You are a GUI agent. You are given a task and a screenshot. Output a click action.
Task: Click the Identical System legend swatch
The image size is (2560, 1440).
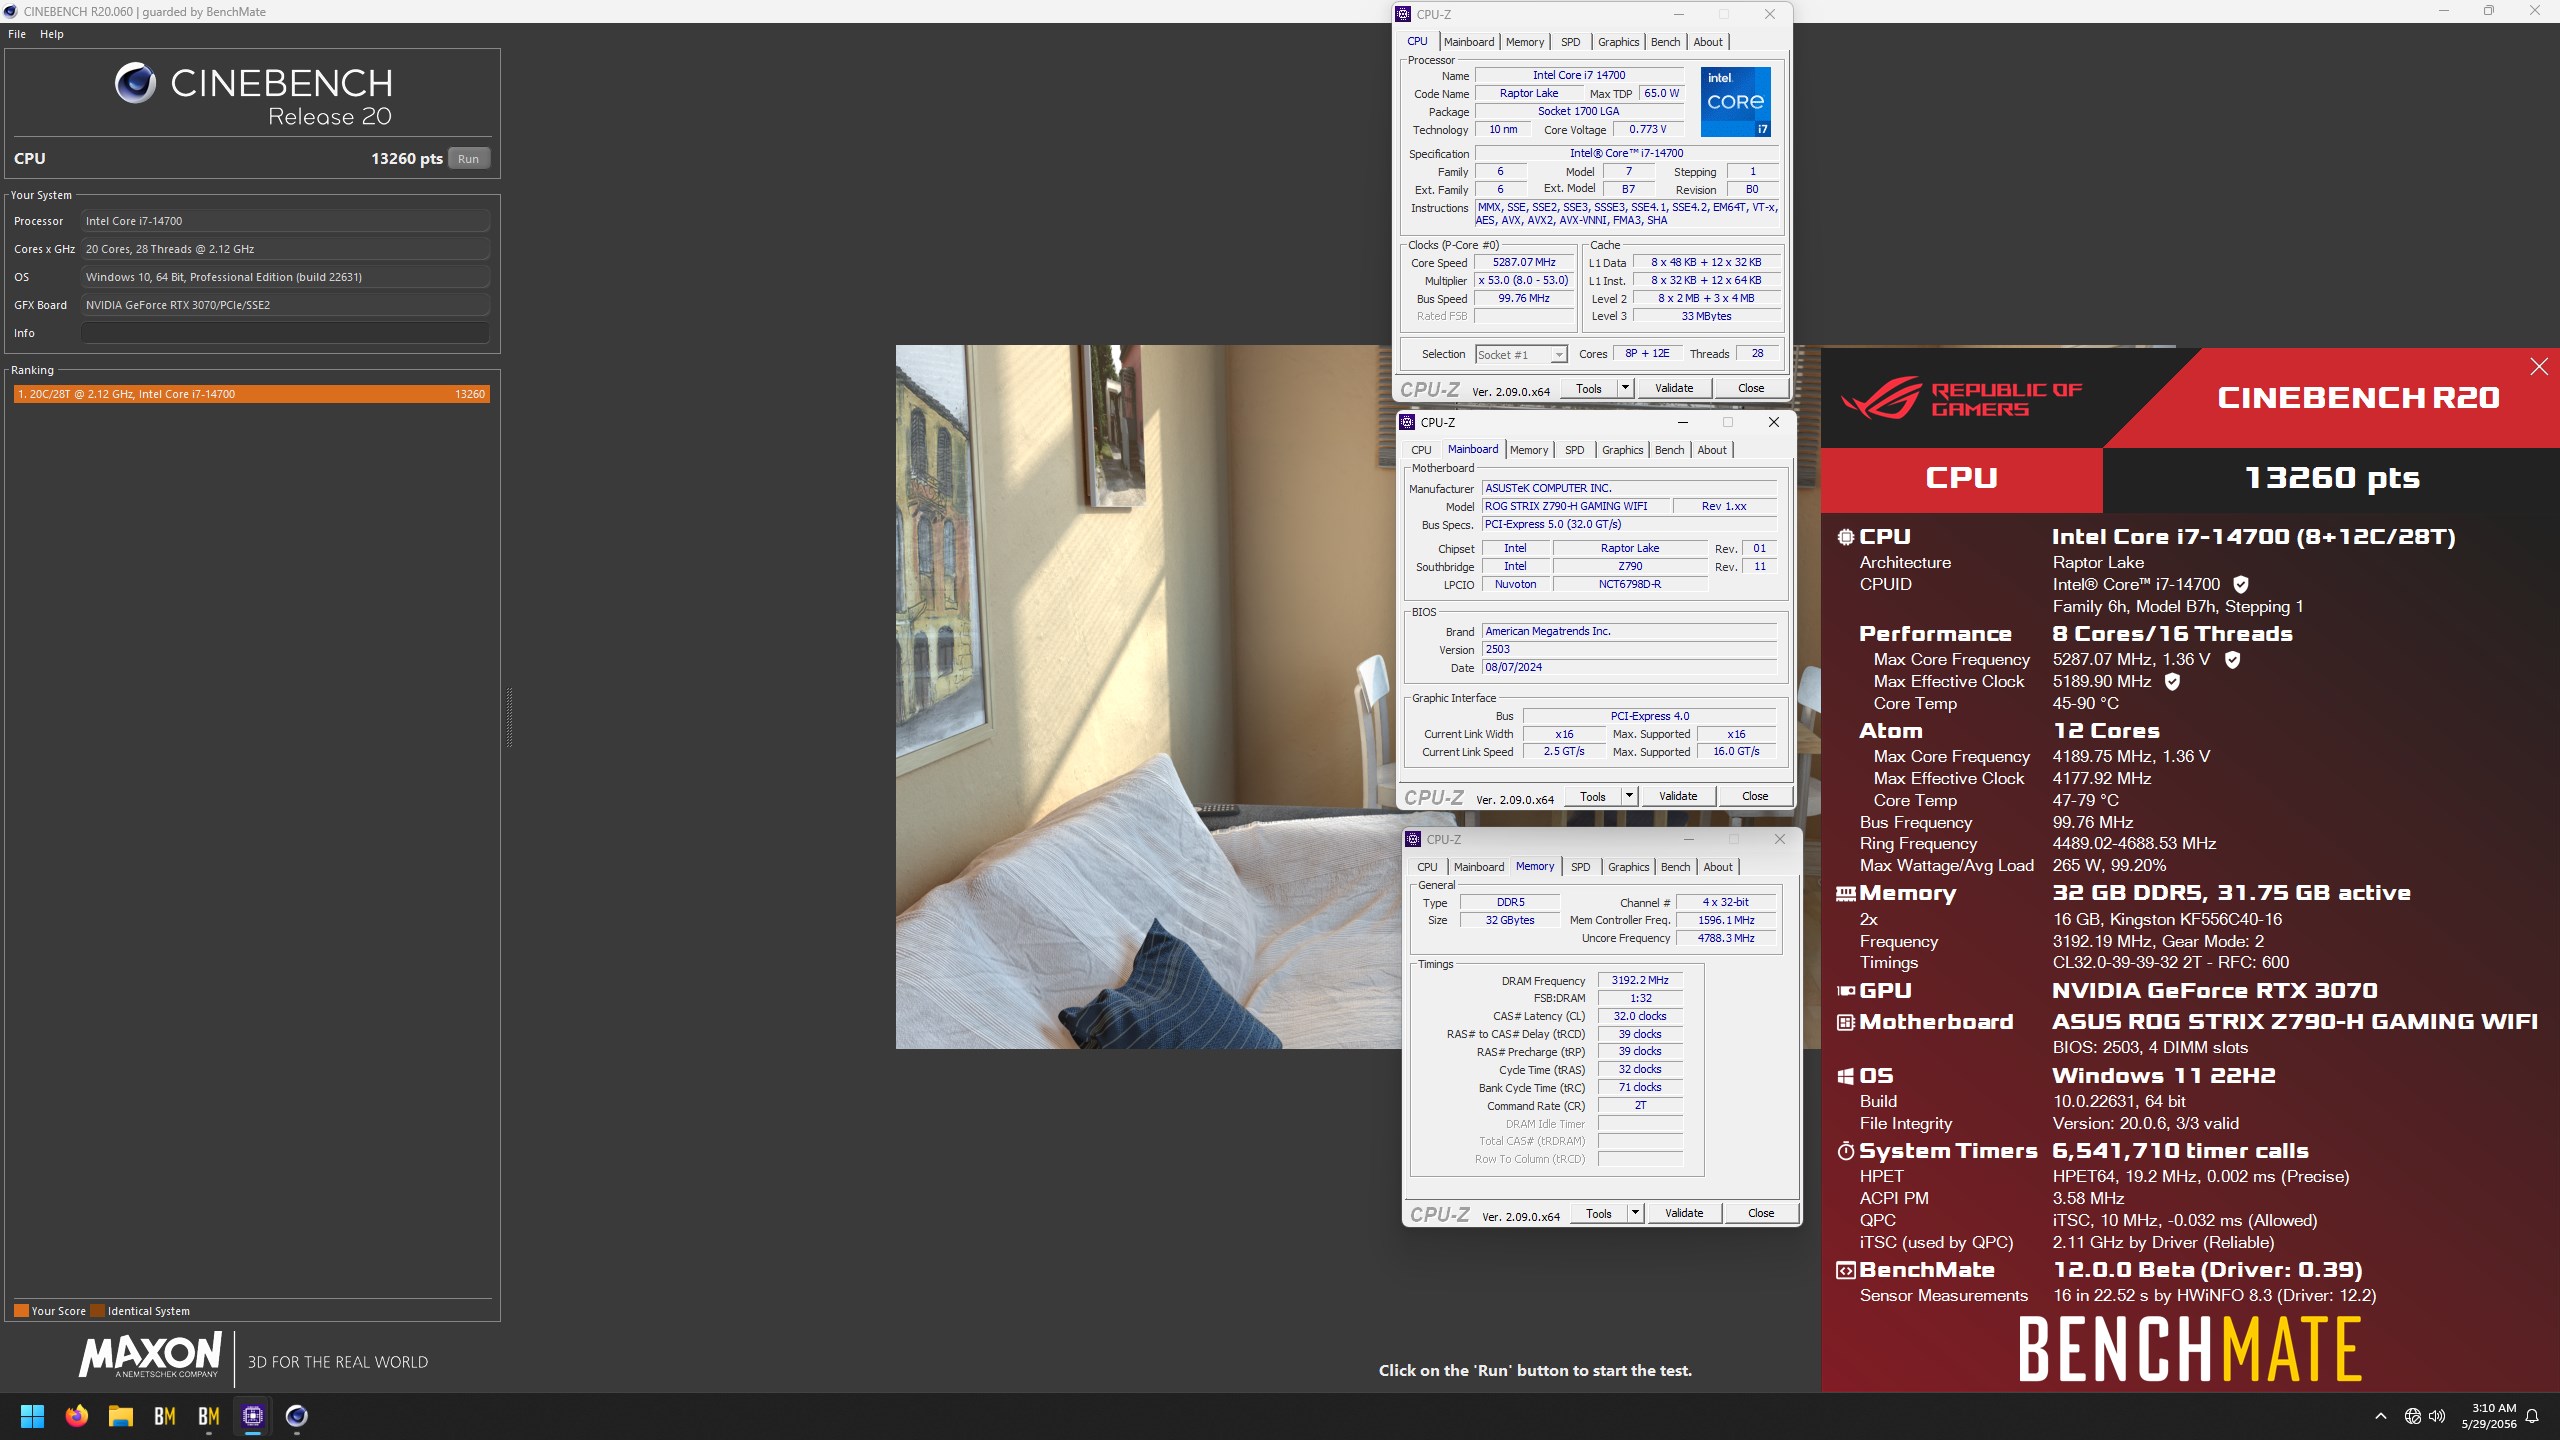[97, 1310]
